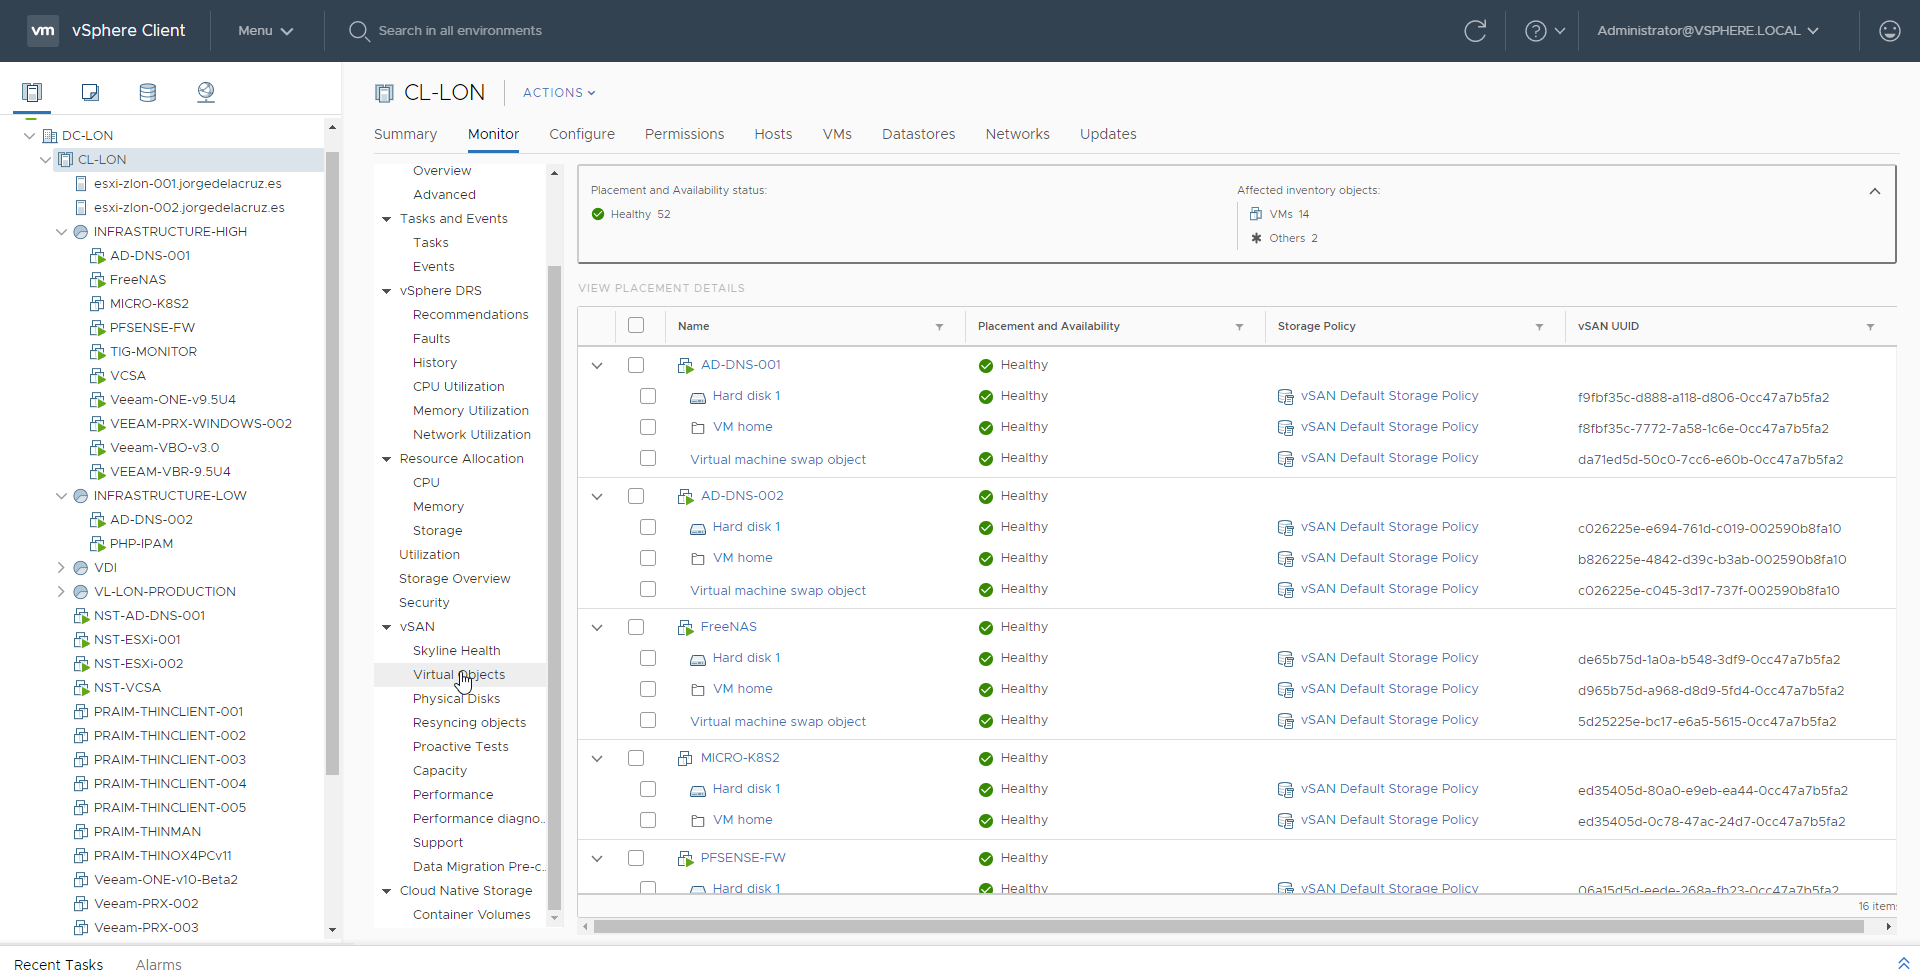This screenshot has height=979, width=1920.
Task: Open Physical Disks in vSAN menu
Action: tap(457, 699)
